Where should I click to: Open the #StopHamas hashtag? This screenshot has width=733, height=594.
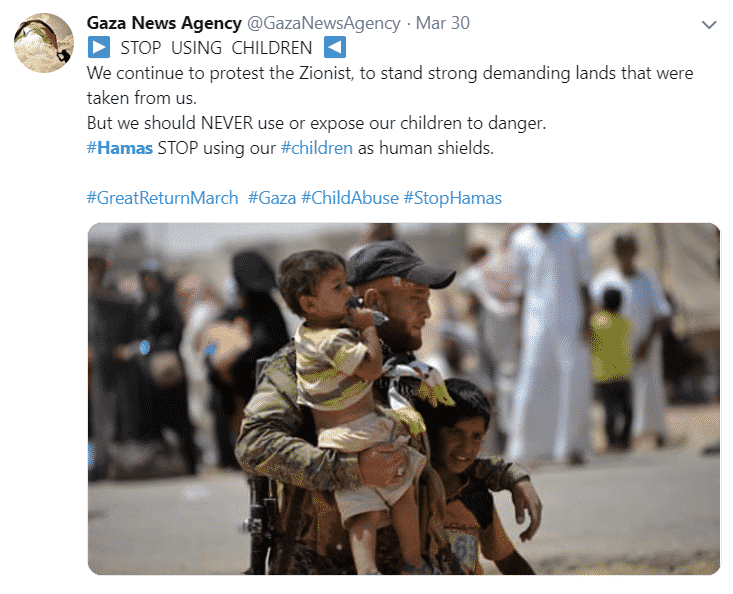[x=453, y=198]
